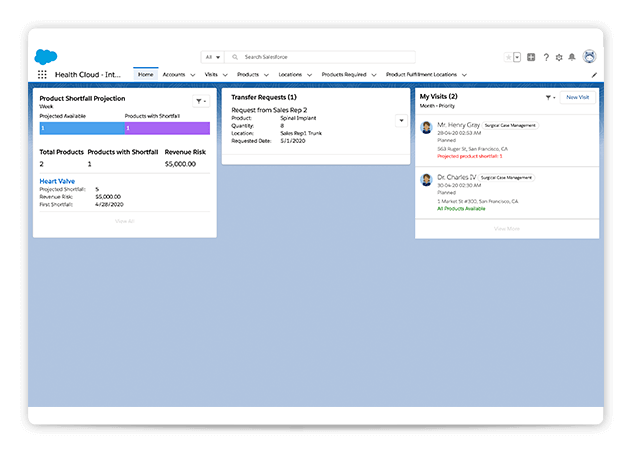The image size is (632, 456).
Task: Open the help question mark icon
Action: 546,57
